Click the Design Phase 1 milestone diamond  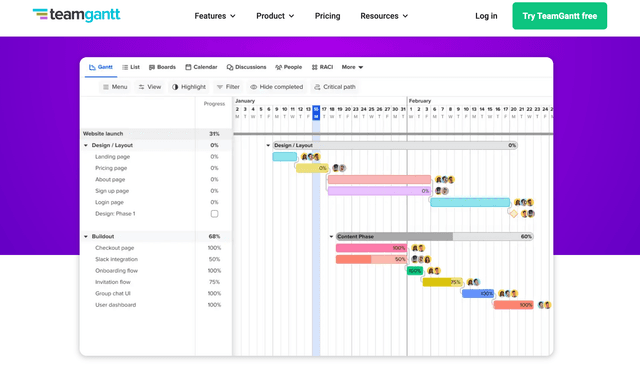(513, 214)
